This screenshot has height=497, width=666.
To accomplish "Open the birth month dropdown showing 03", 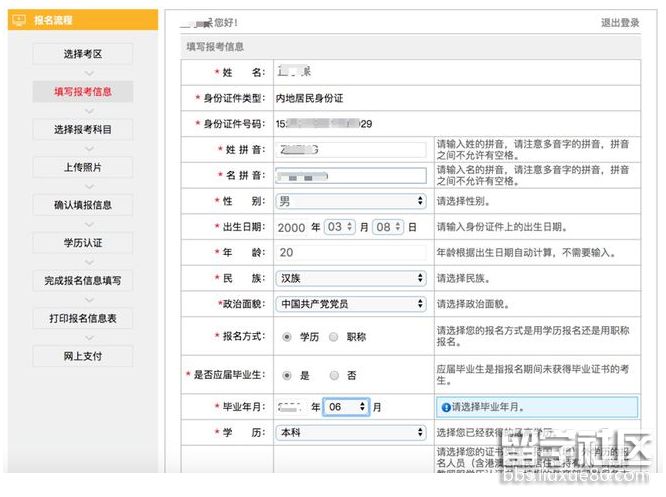I will pos(339,227).
